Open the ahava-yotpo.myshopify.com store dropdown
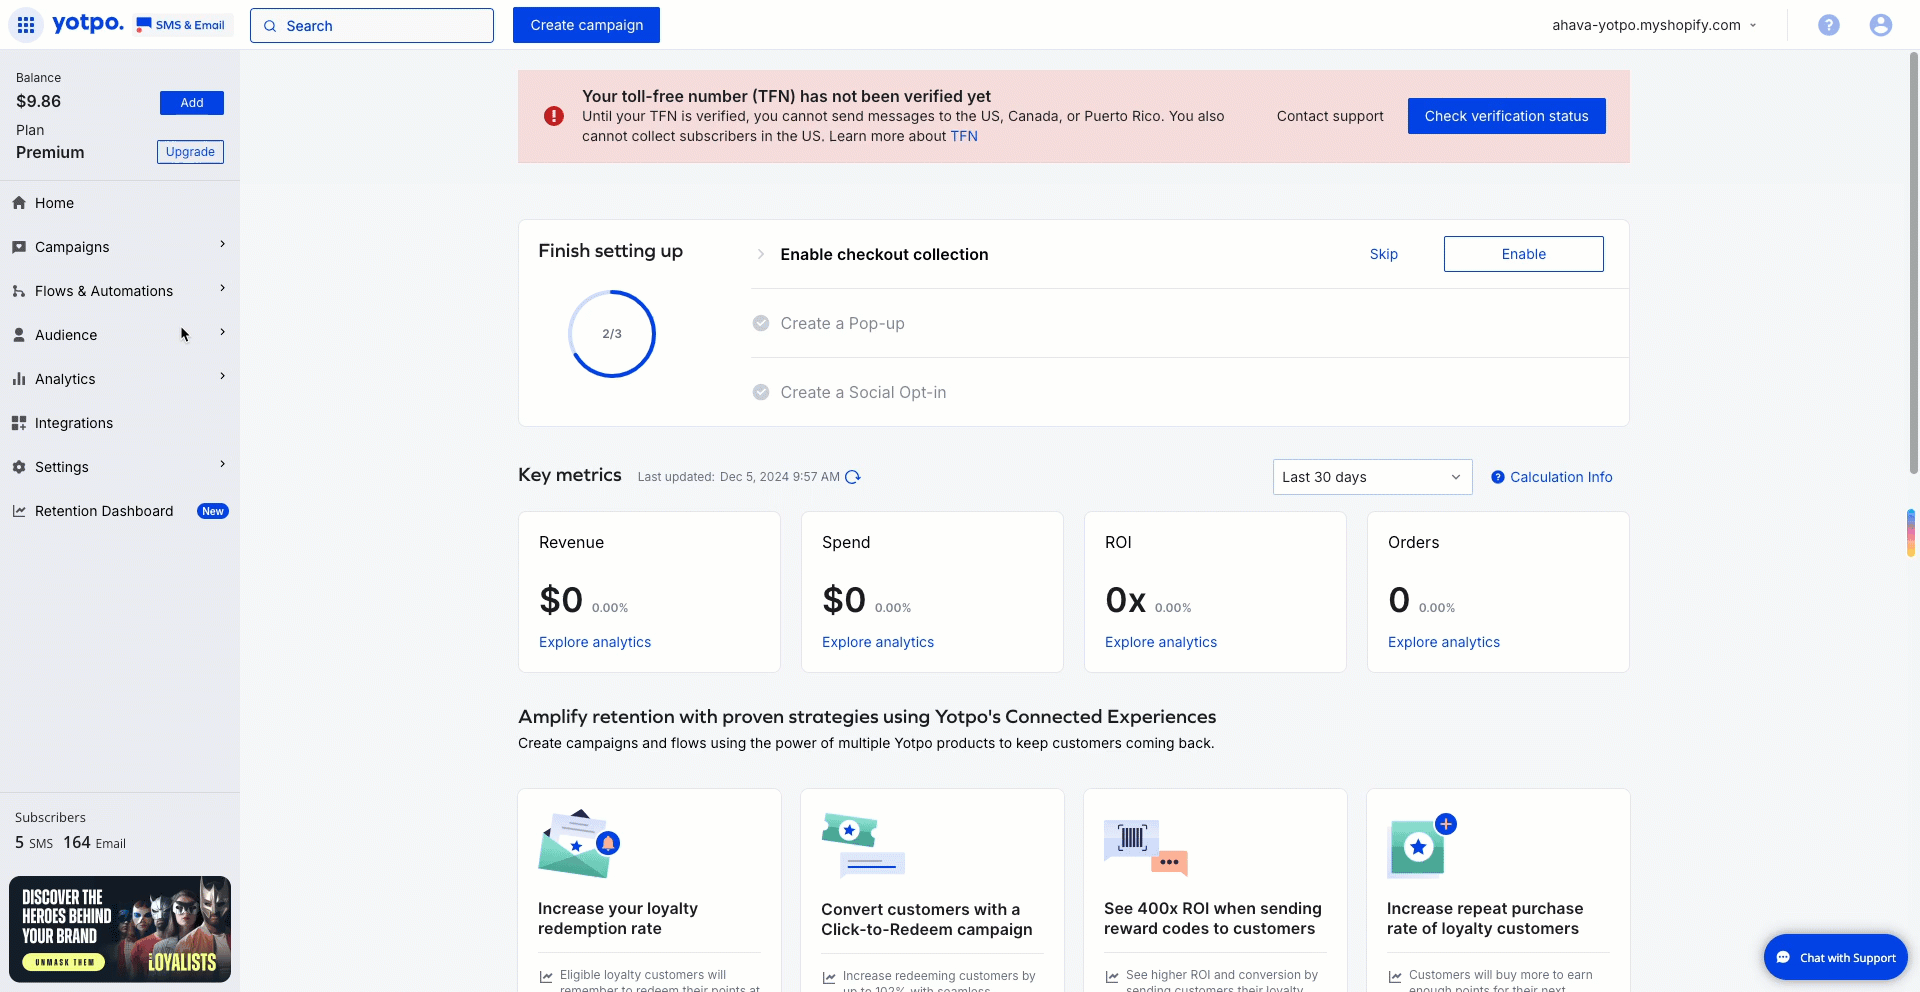This screenshot has height=992, width=1920. (1654, 25)
